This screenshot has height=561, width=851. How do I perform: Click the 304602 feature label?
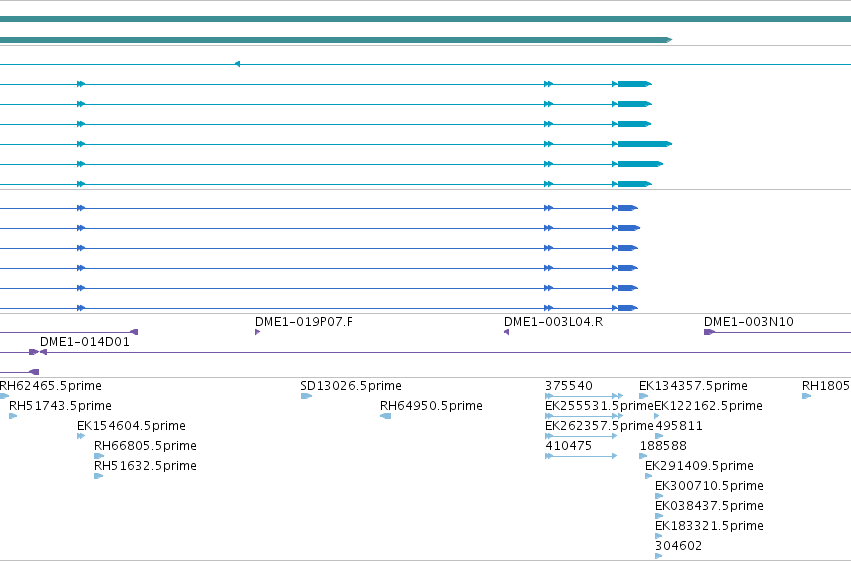[x=678, y=546]
